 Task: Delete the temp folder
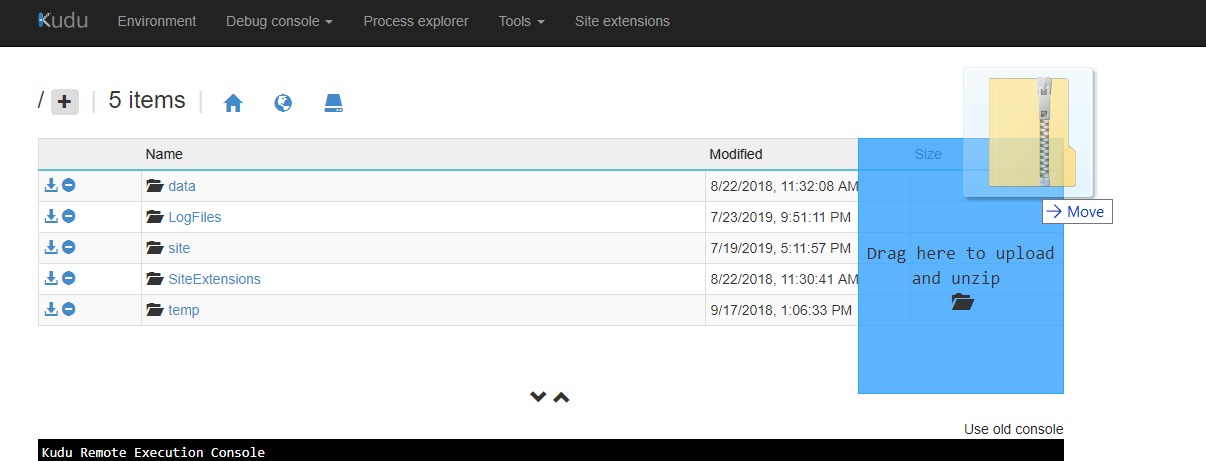point(69,309)
